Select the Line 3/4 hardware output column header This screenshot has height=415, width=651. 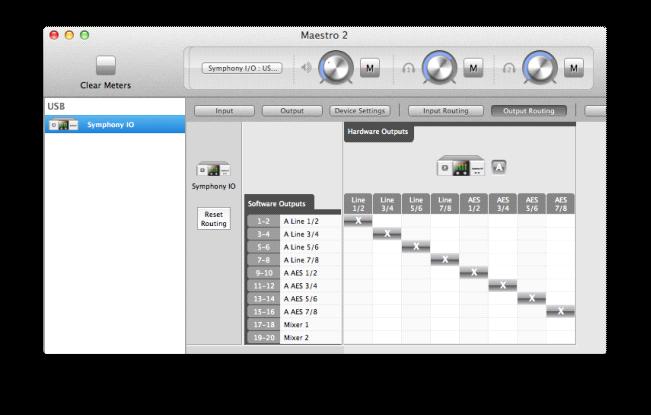click(x=387, y=204)
